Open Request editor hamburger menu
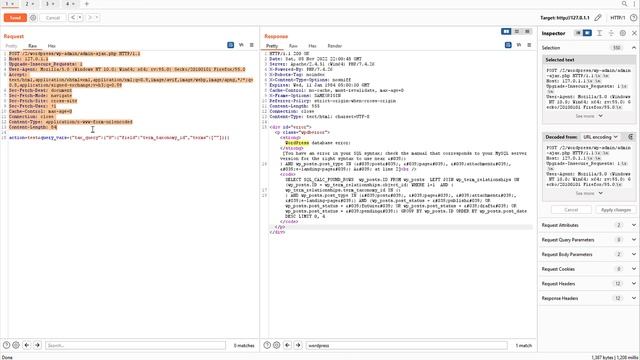Viewport: 640px width, 360px height. 251,45
